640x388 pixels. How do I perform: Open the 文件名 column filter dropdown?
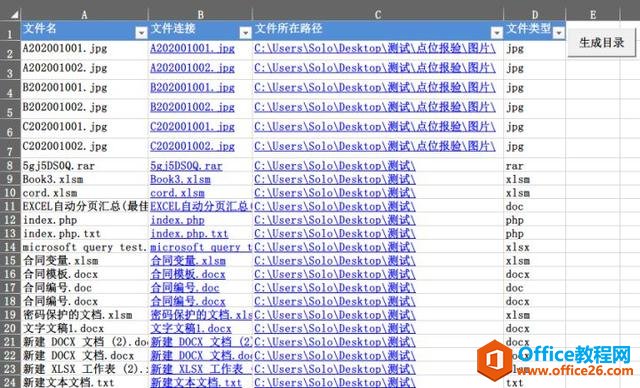[x=141, y=33]
